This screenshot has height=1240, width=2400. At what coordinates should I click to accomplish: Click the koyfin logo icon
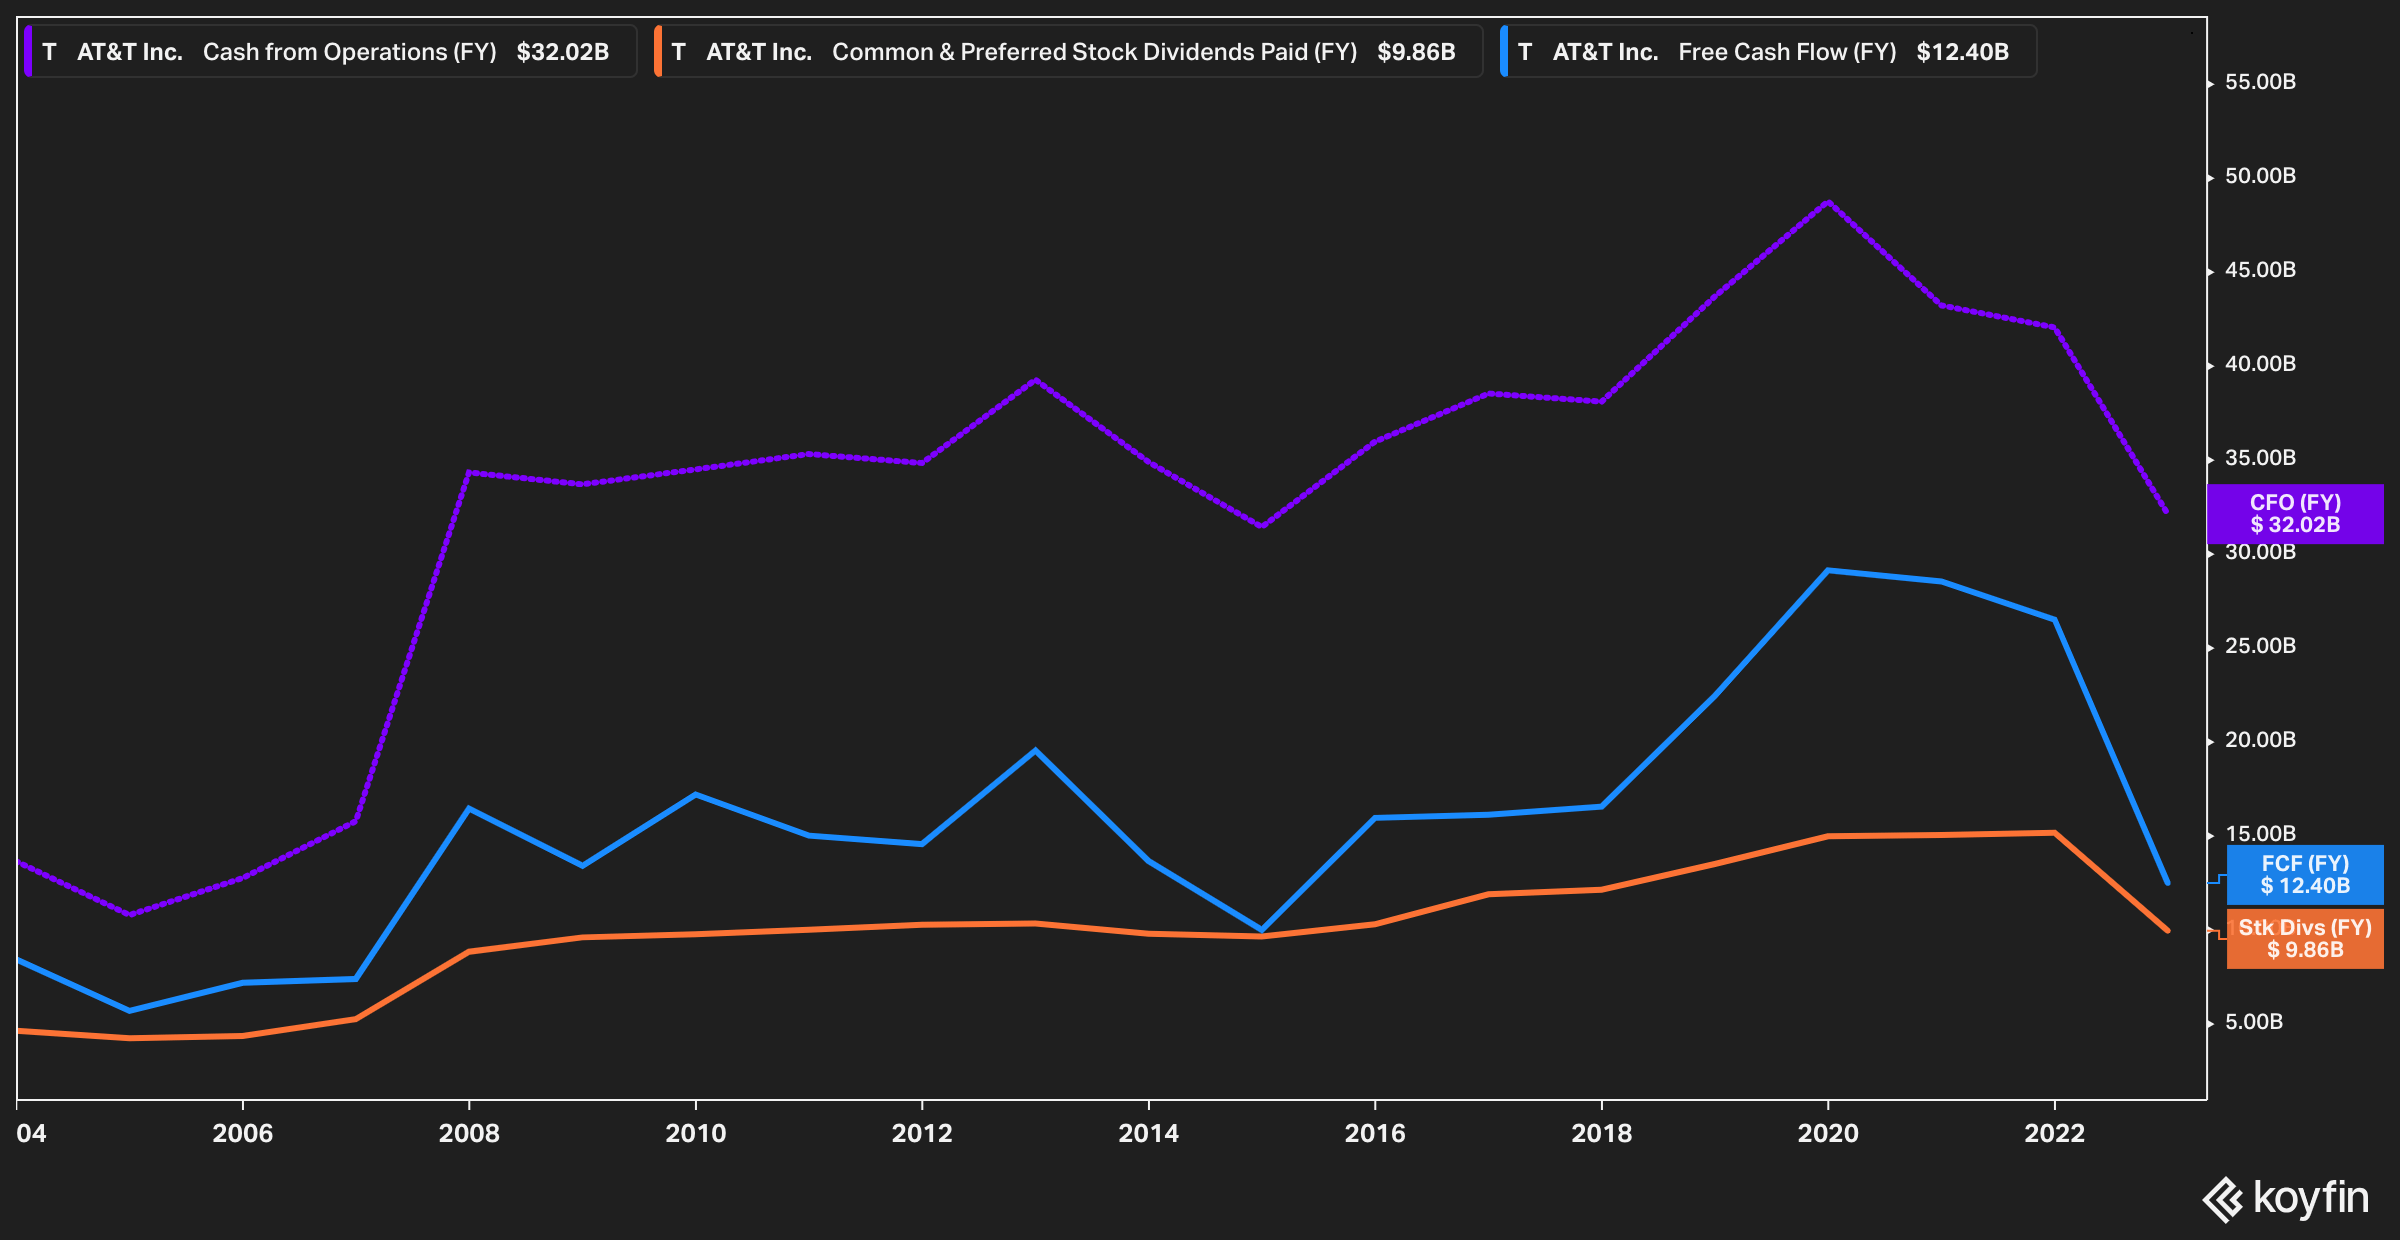[x=2223, y=1199]
